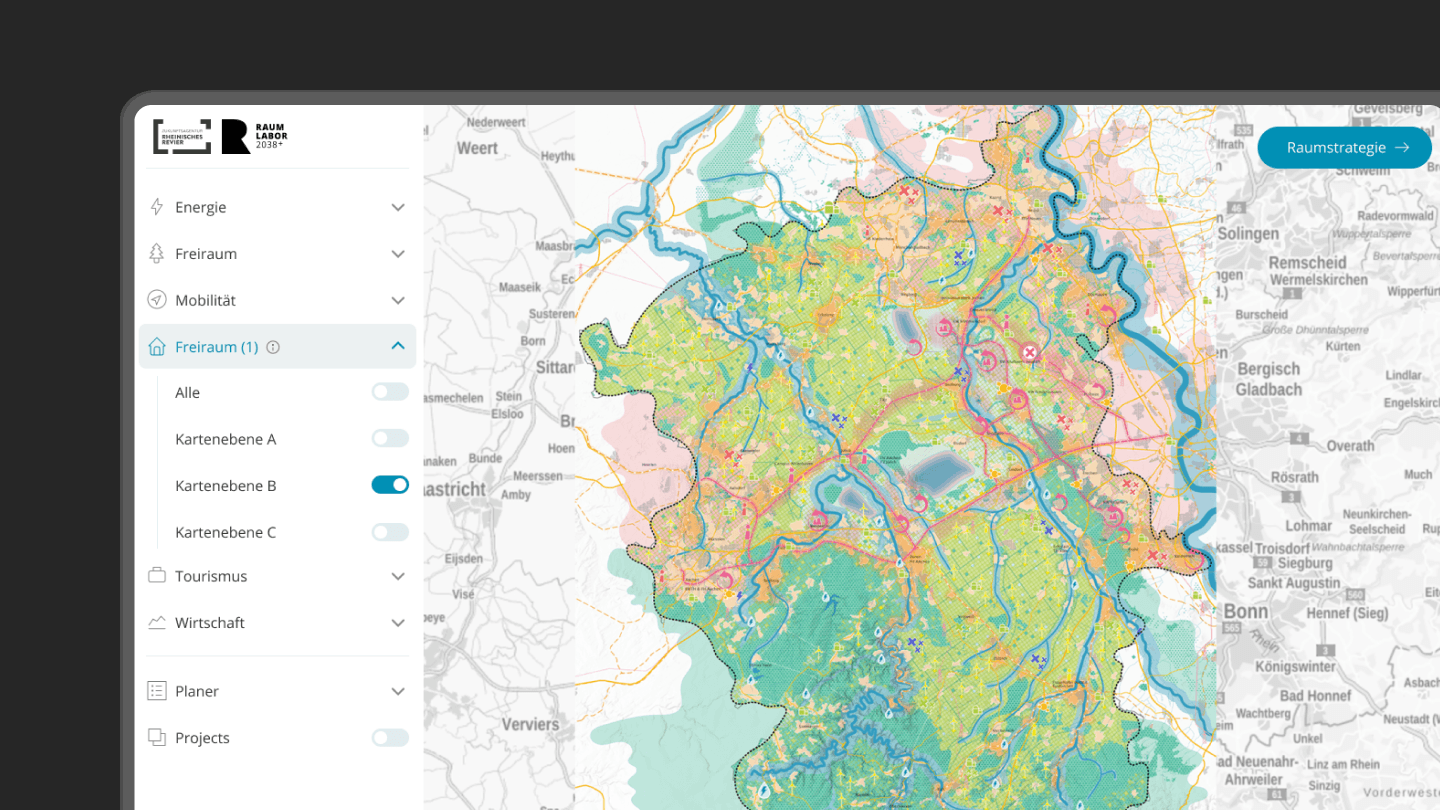
Task: Click Weert on the map
Action: [478, 148]
